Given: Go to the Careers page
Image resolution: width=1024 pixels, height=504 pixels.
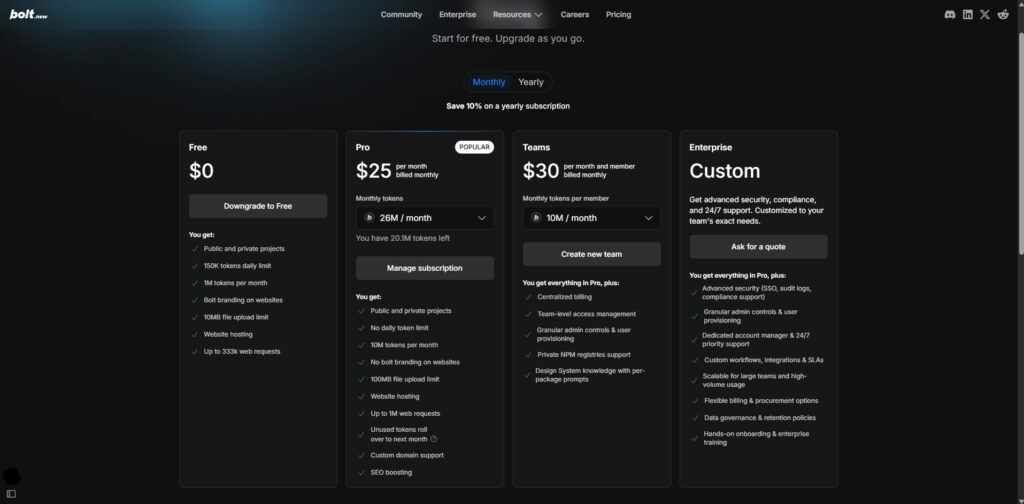Looking at the screenshot, I should (x=575, y=14).
